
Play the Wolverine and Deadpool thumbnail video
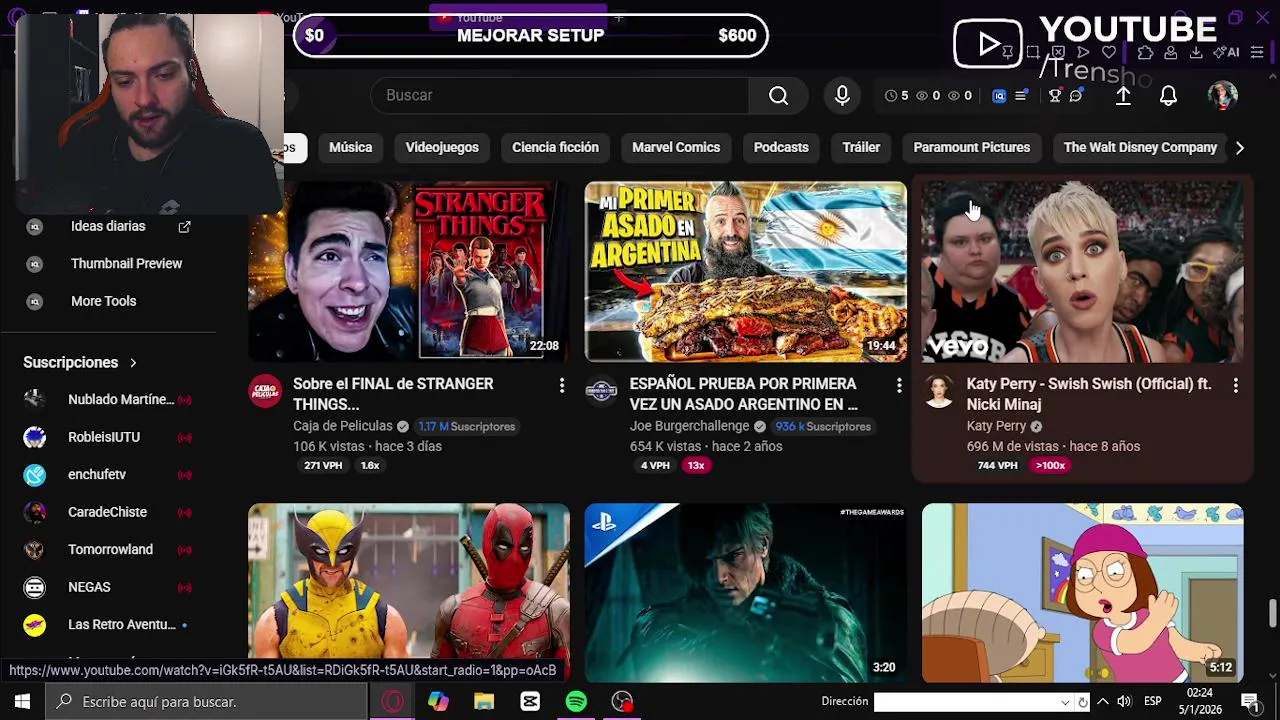[408, 593]
